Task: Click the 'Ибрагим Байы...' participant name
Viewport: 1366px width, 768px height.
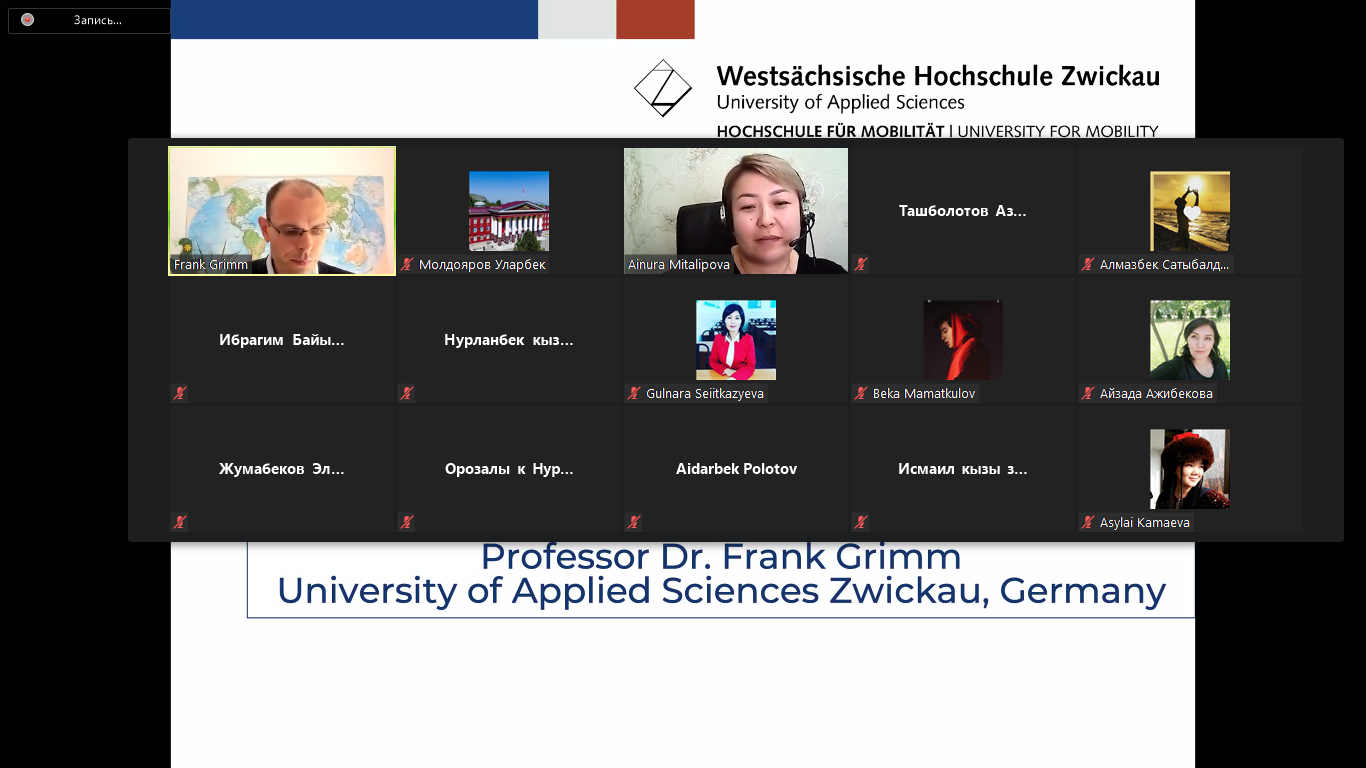Action: pos(282,340)
